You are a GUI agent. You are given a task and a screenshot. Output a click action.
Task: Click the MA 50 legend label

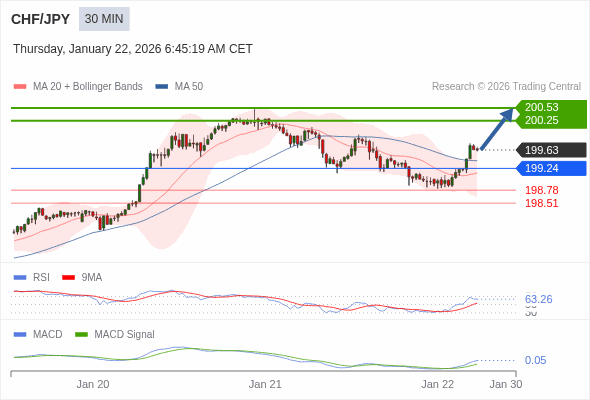[x=189, y=87]
